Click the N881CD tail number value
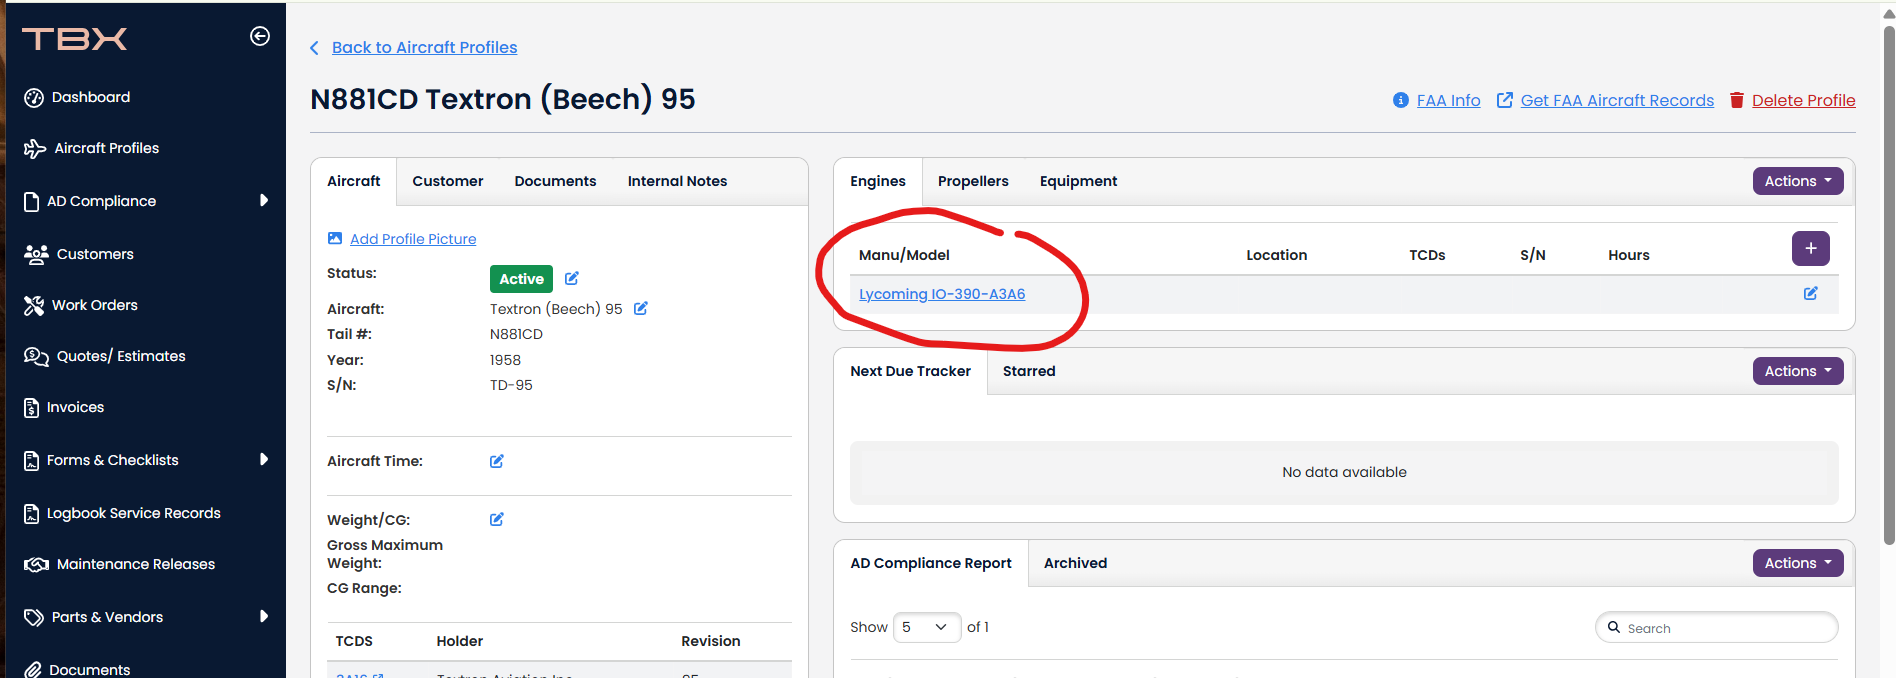This screenshot has height=678, width=1896. click(516, 334)
